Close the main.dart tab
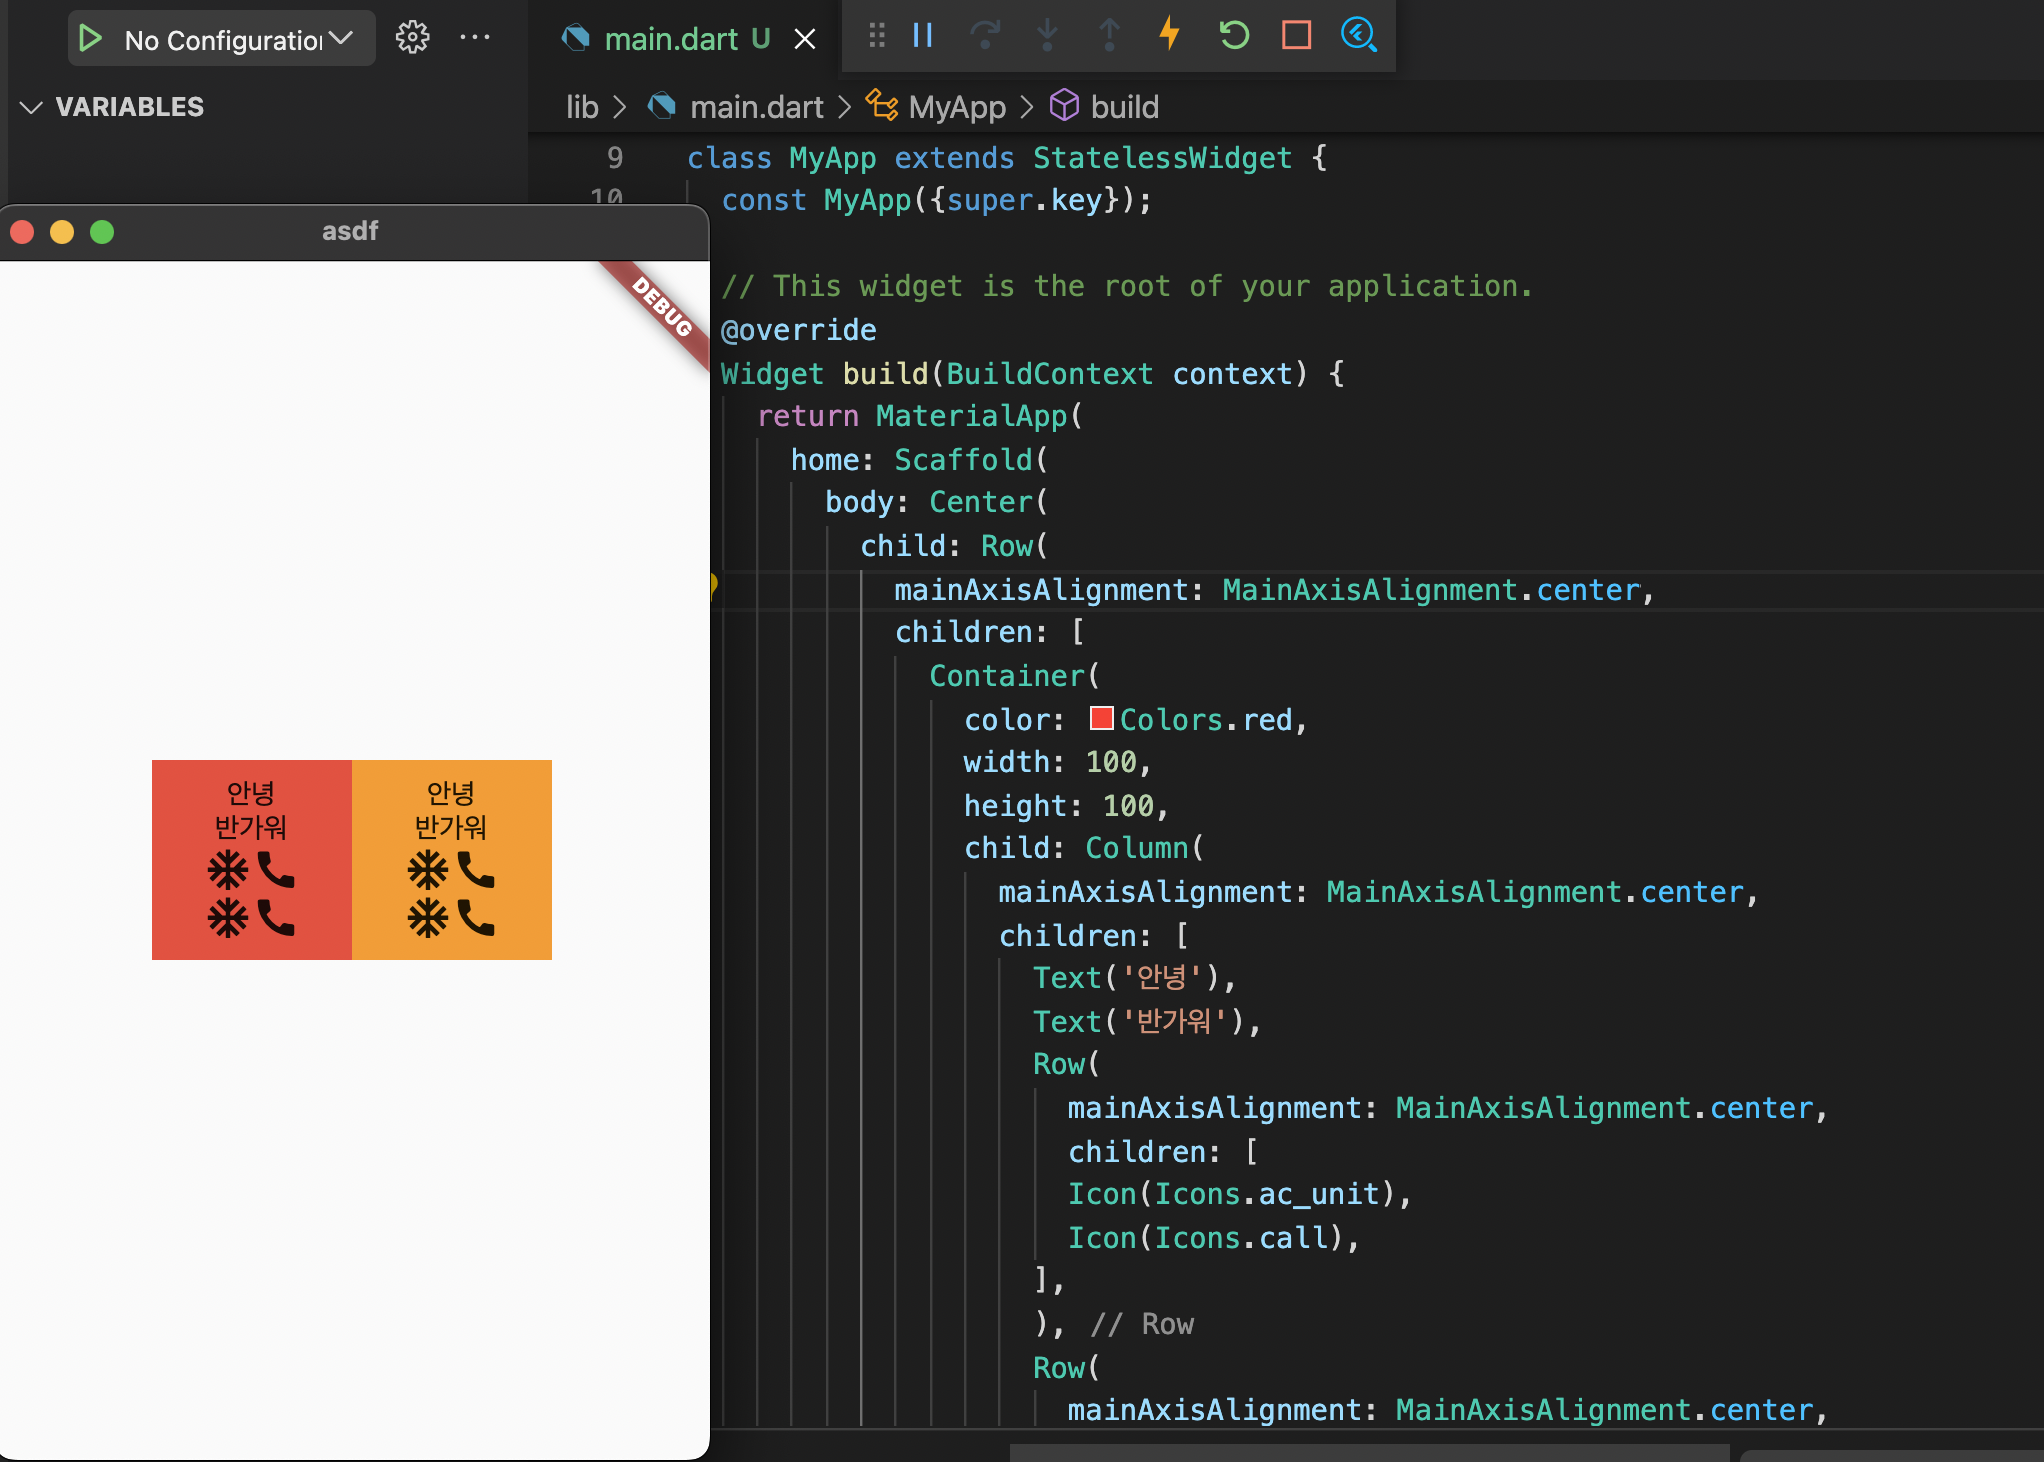The width and height of the screenshot is (2044, 1462). (x=804, y=39)
